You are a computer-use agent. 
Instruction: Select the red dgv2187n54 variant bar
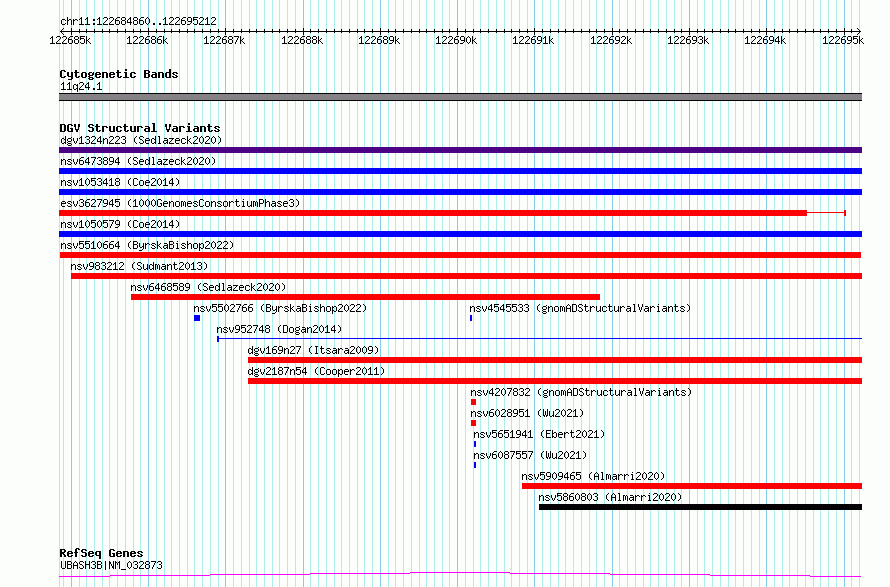(x=555, y=381)
